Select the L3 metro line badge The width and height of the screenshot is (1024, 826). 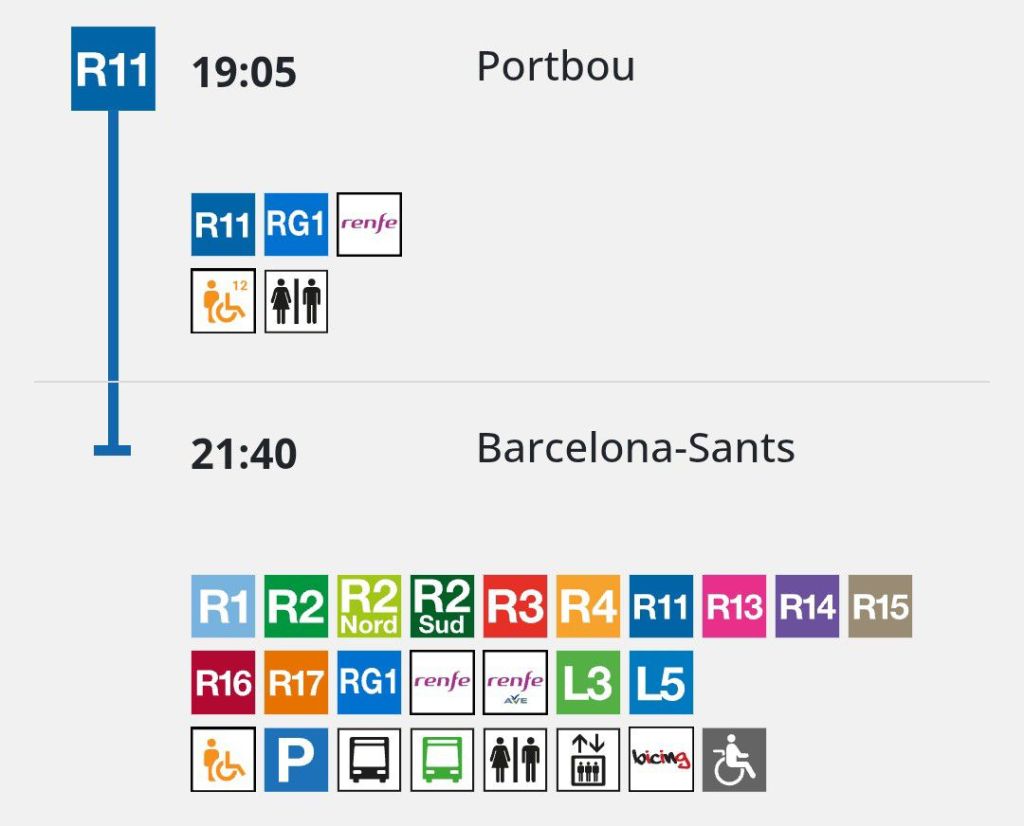588,682
